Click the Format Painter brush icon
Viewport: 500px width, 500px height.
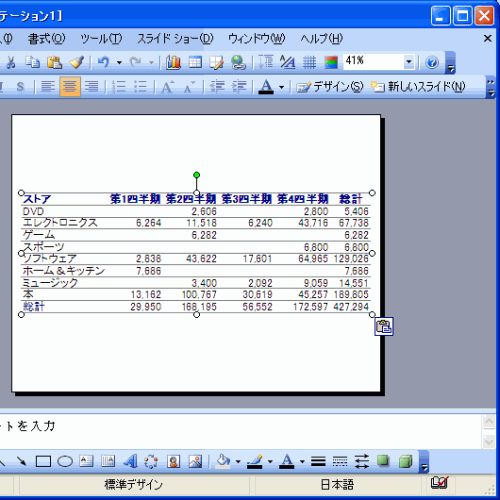click(76, 62)
